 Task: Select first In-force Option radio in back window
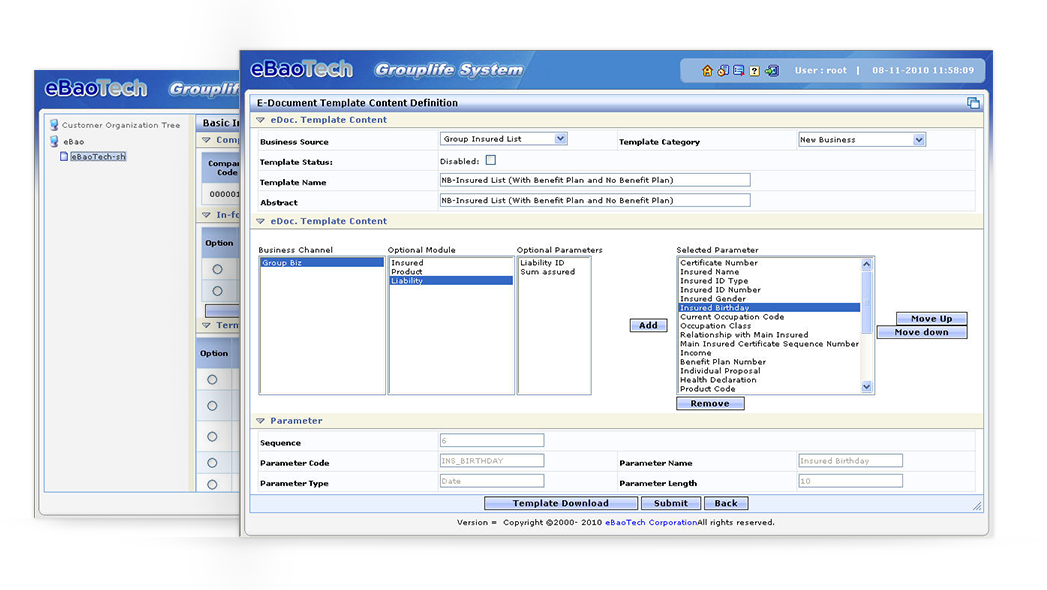(217, 269)
